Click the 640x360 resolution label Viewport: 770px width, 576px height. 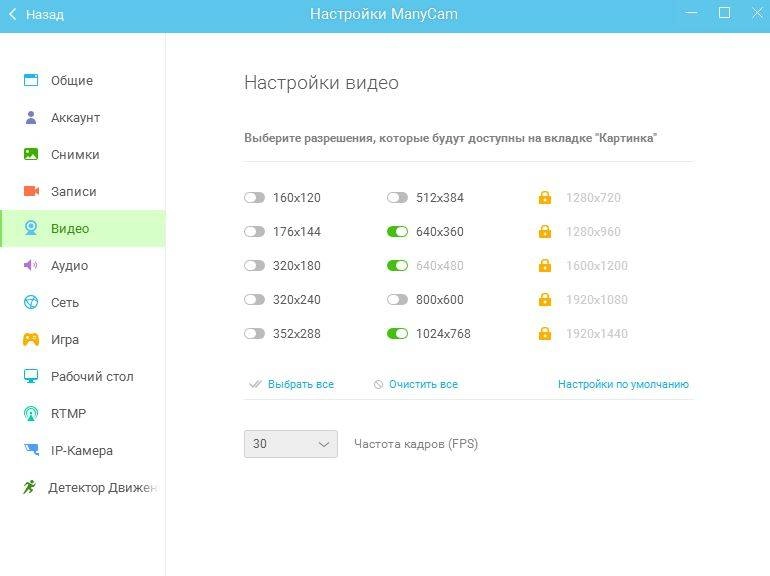click(x=440, y=231)
